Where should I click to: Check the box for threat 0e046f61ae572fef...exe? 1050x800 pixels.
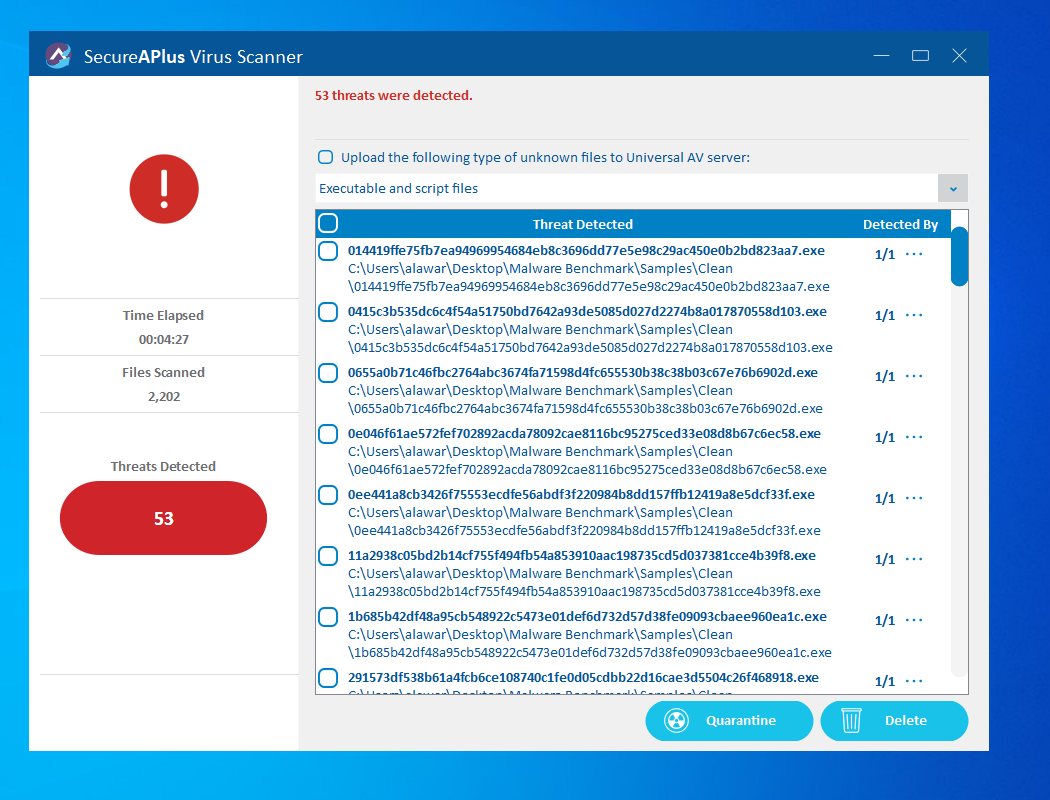coord(328,434)
